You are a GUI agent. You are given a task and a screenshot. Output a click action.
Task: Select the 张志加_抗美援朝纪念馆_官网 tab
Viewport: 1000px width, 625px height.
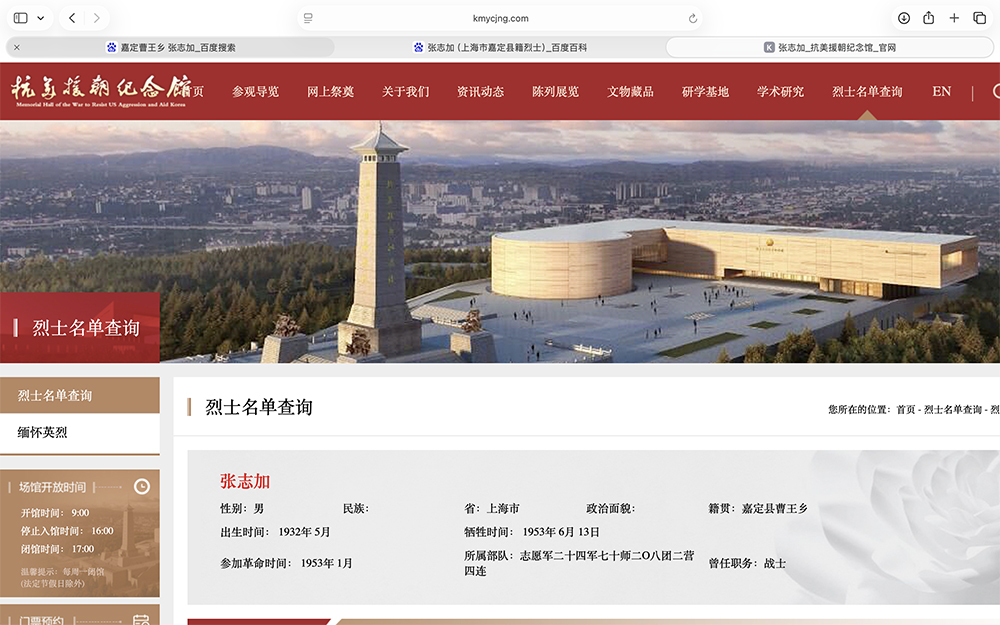tap(830, 47)
